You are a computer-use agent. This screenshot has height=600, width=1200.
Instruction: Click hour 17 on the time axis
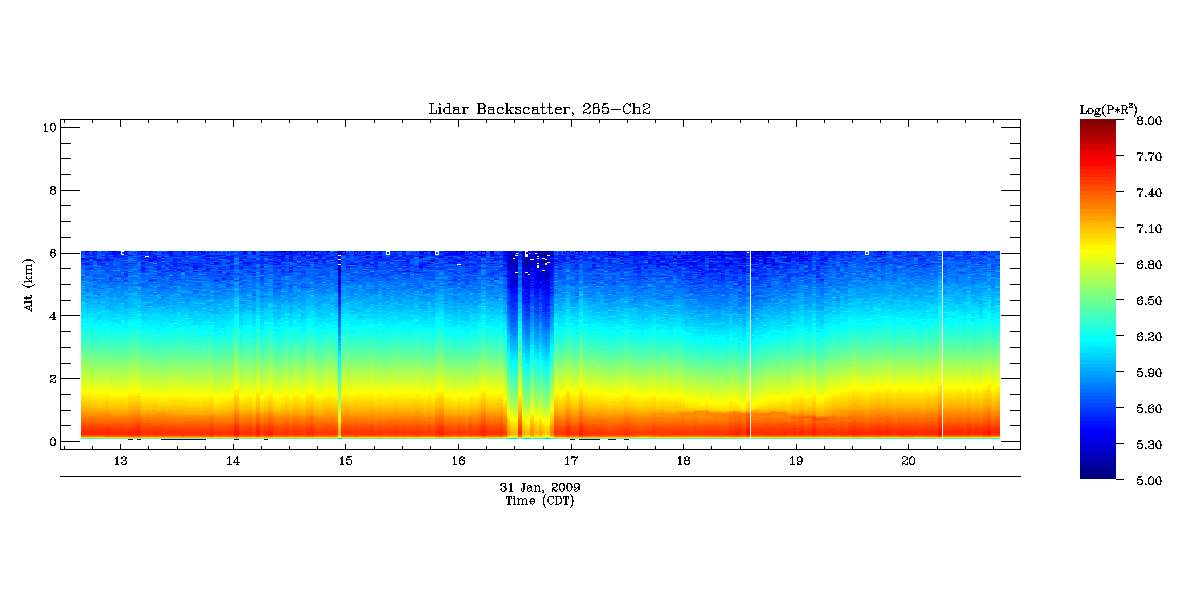pos(571,461)
